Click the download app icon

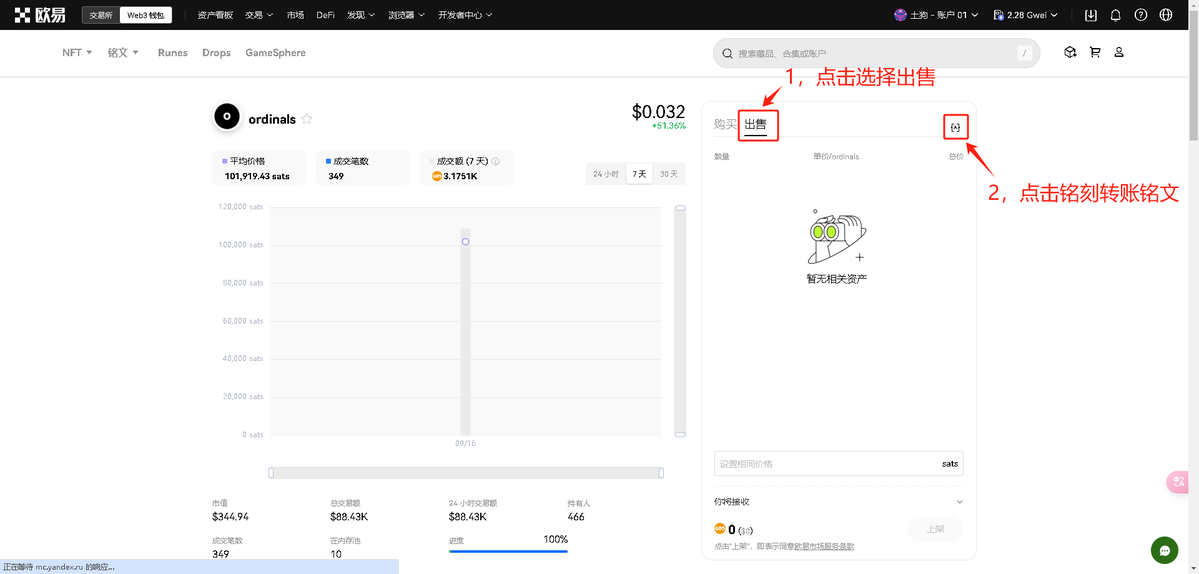(x=1090, y=15)
